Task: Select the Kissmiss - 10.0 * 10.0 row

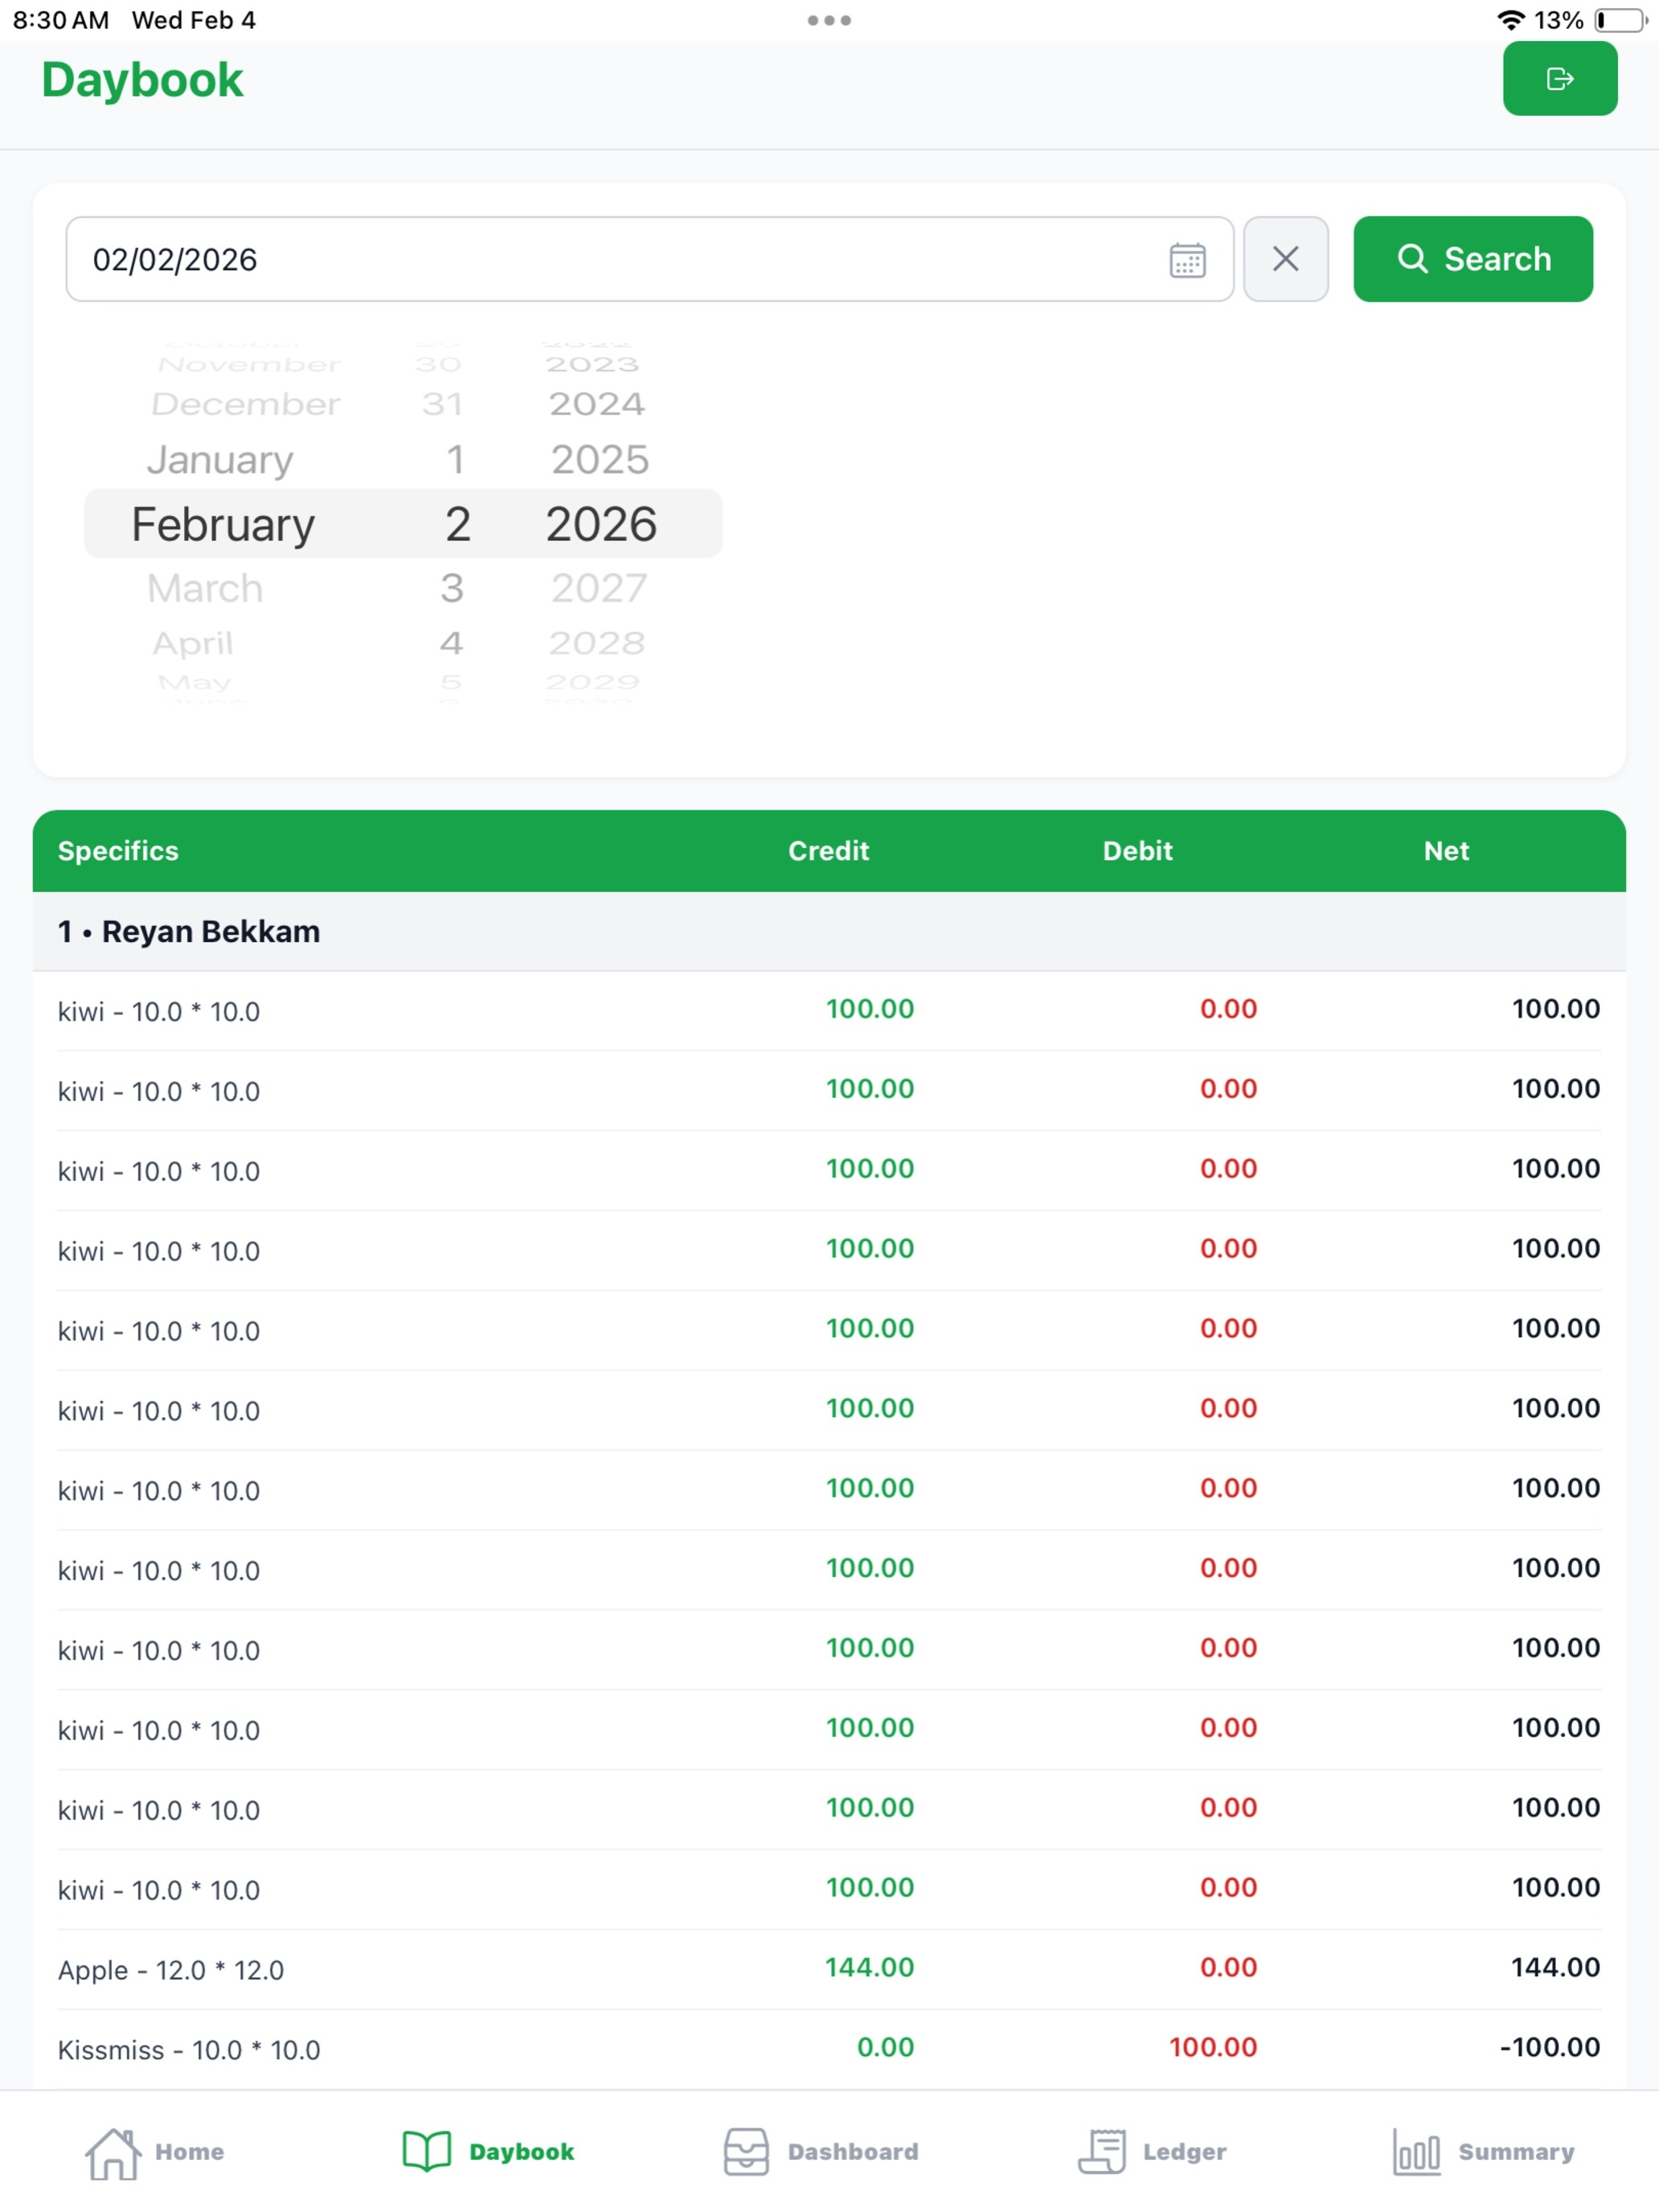Action: (x=829, y=2049)
